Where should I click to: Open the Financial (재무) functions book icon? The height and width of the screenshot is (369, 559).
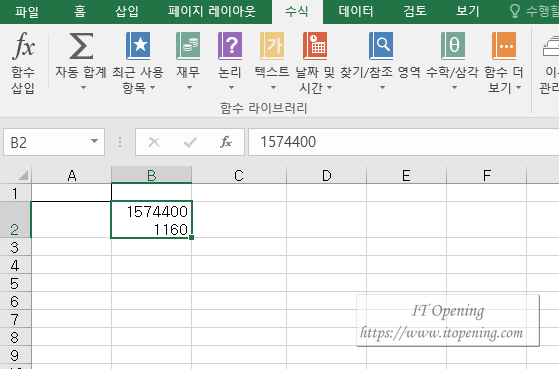pos(188,46)
